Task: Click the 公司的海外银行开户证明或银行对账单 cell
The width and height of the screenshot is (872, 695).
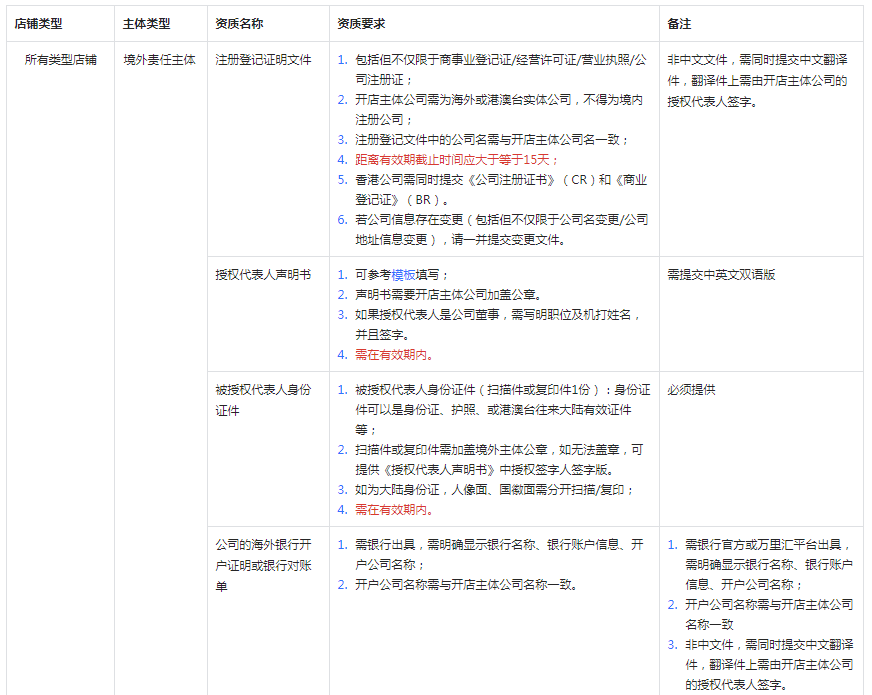Action: click(x=263, y=563)
